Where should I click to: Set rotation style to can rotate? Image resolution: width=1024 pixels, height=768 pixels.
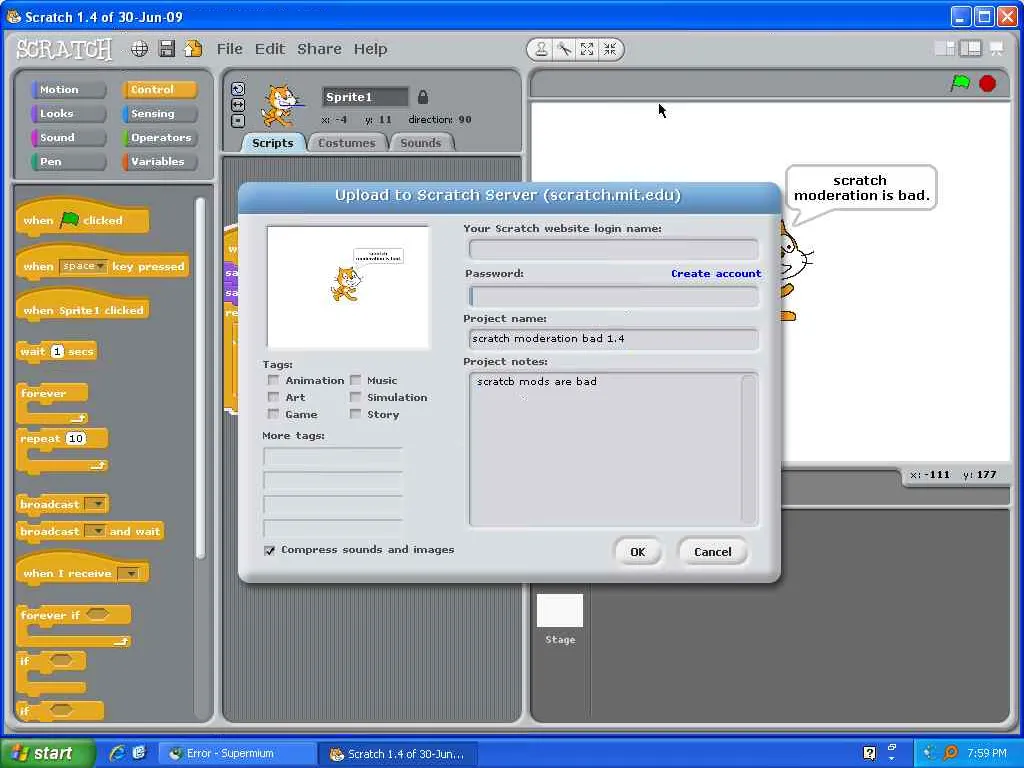coord(238,89)
